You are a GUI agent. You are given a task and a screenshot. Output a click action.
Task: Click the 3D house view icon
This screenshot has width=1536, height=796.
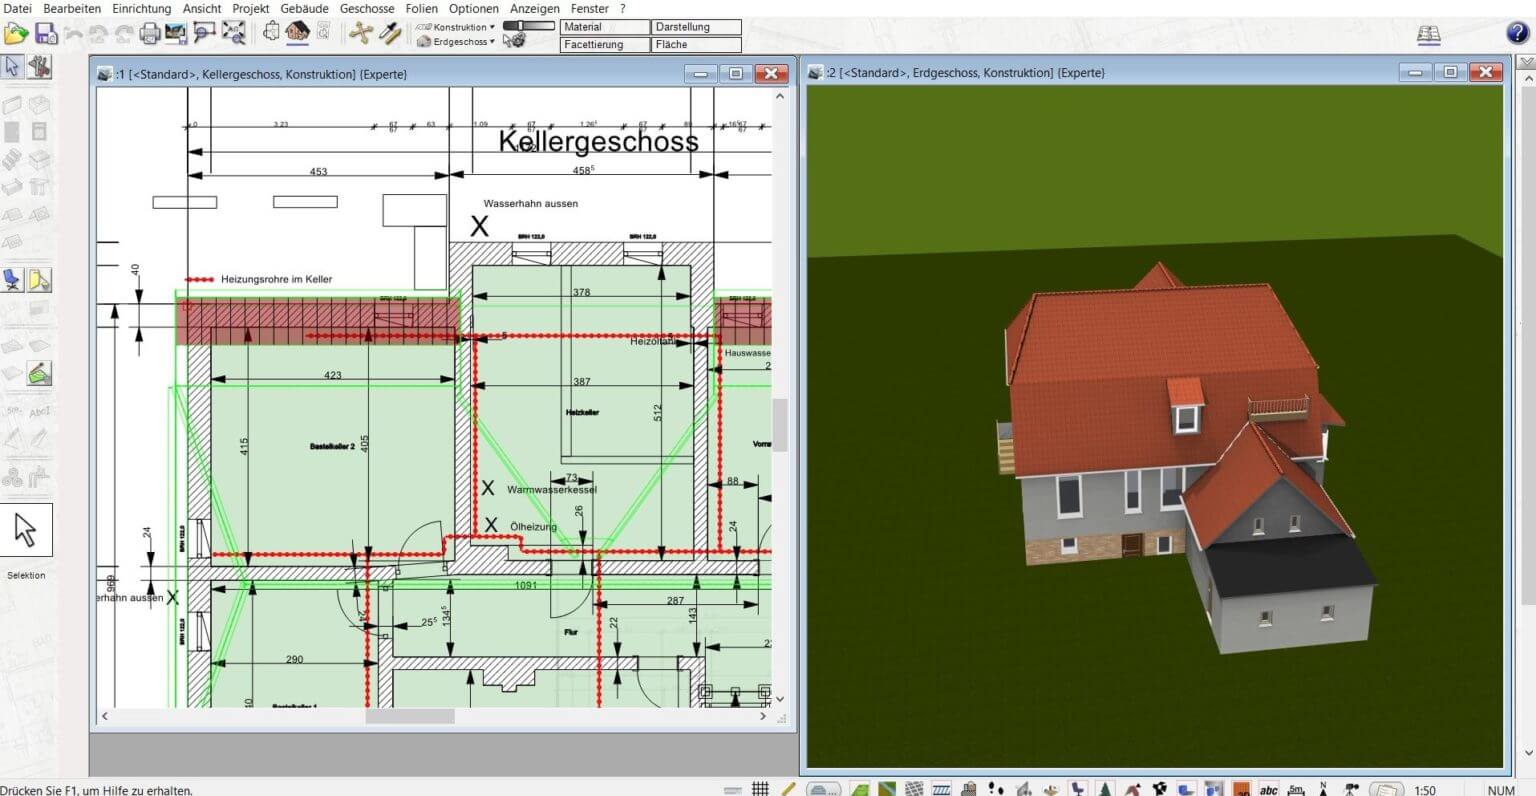pyautogui.click(x=297, y=33)
